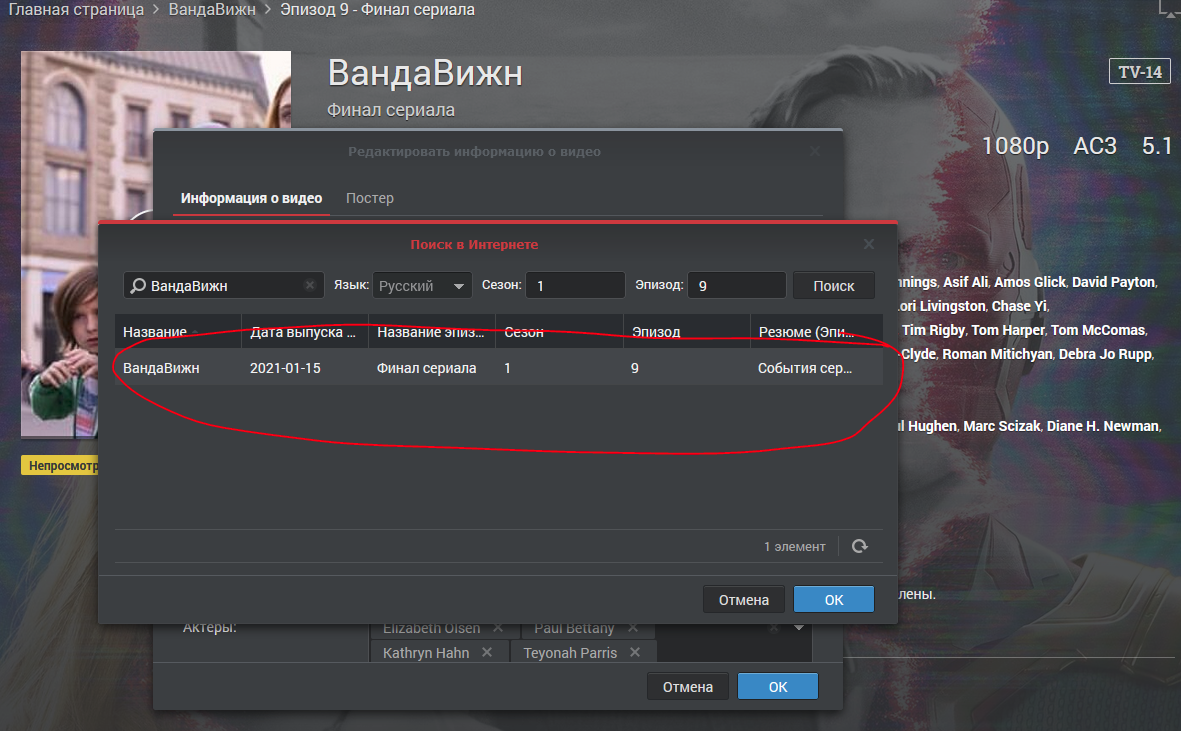Select the ВандаВижн result row title
The image size is (1181, 731).
click(x=161, y=368)
